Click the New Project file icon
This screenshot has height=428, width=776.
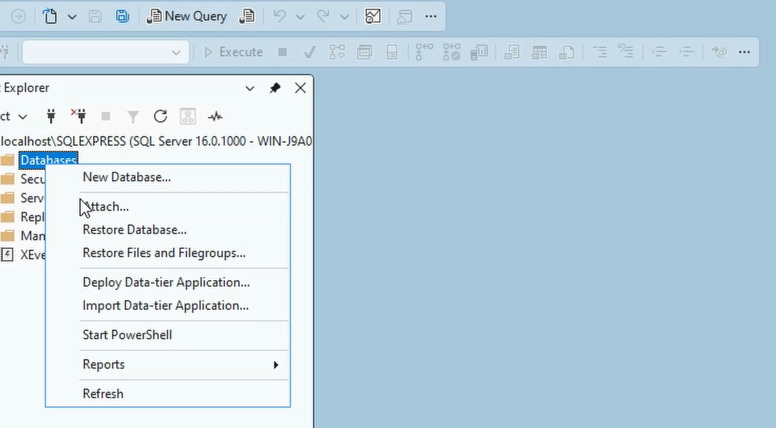coord(50,16)
